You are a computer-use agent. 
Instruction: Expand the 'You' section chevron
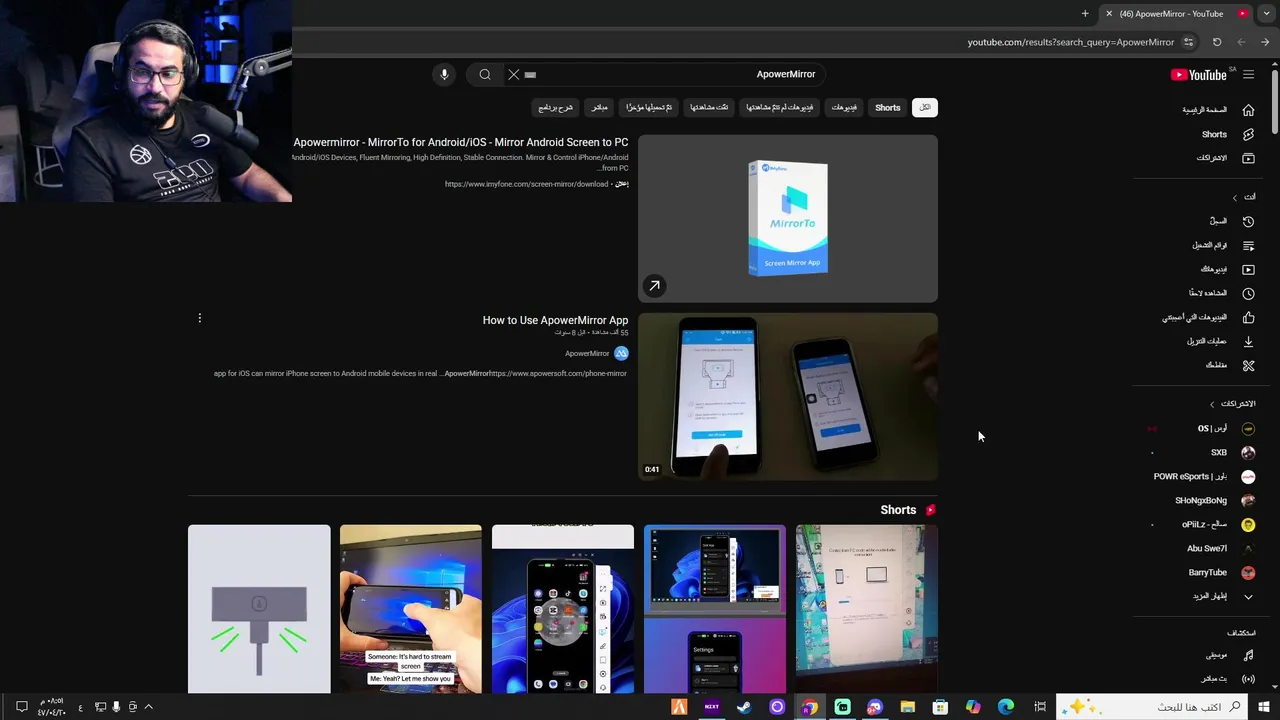[x=1235, y=197]
